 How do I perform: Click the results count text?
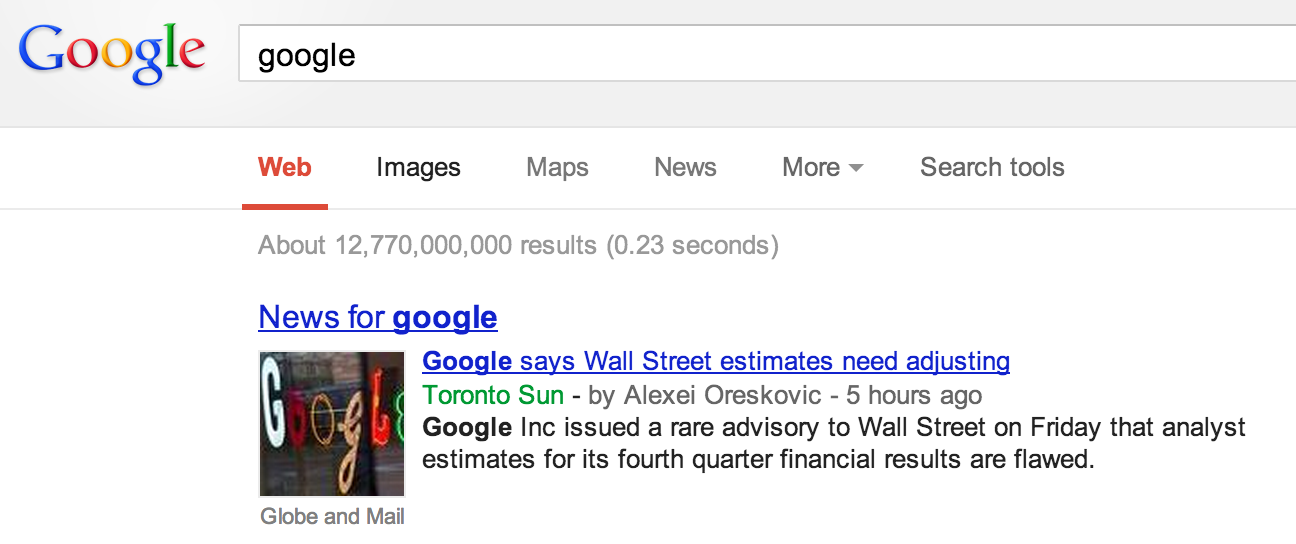point(518,245)
